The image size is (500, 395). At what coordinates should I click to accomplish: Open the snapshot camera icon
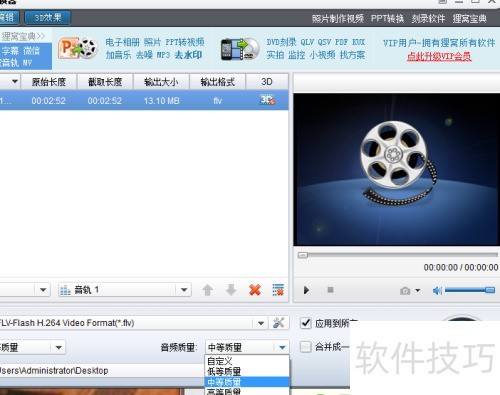[x=405, y=291]
